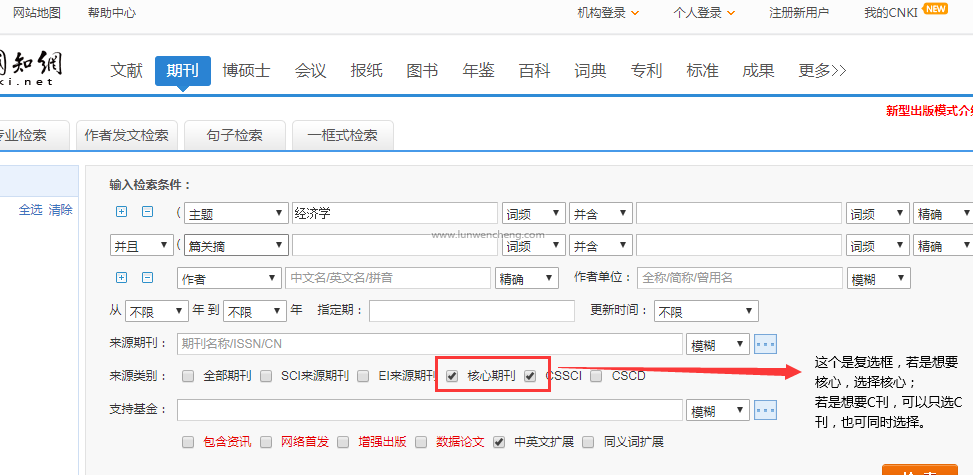
Task: Expand the 机构登录 menu
Action: [x=608, y=12]
